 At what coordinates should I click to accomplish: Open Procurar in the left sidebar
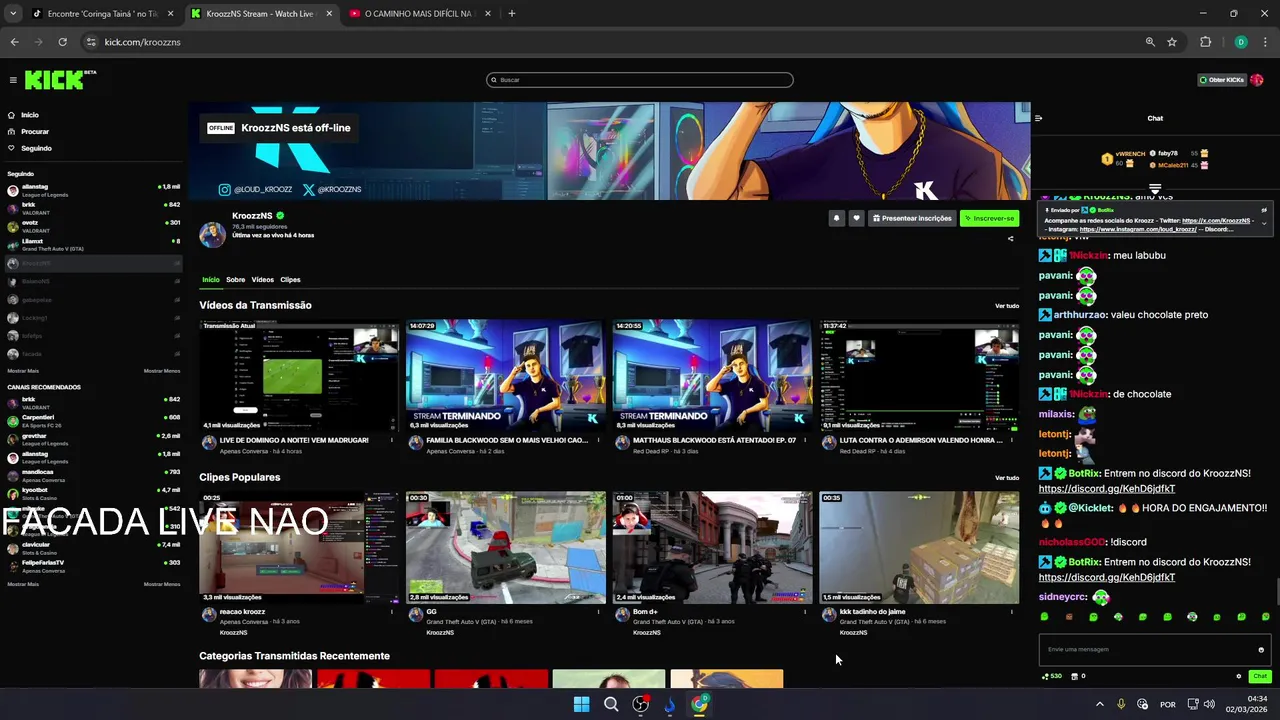[34, 131]
